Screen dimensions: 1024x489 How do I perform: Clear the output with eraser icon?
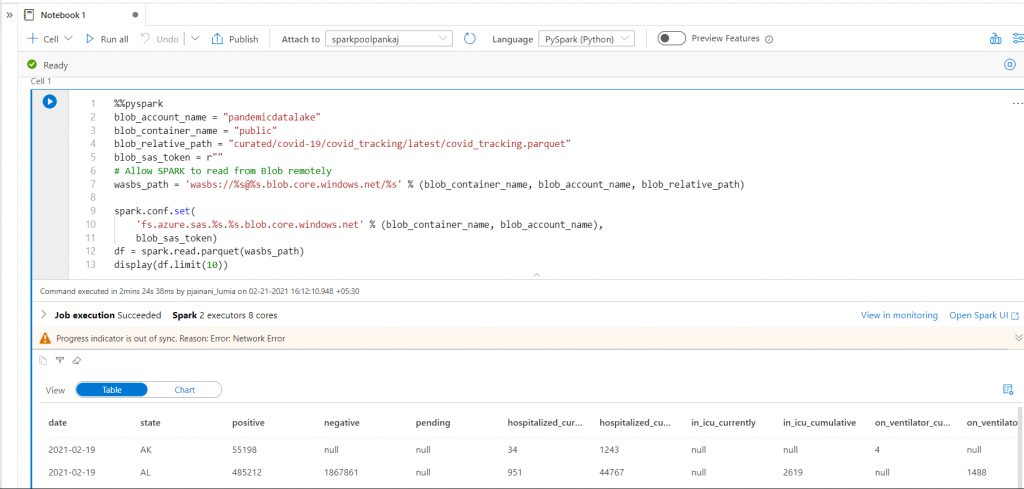(x=76, y=360)
